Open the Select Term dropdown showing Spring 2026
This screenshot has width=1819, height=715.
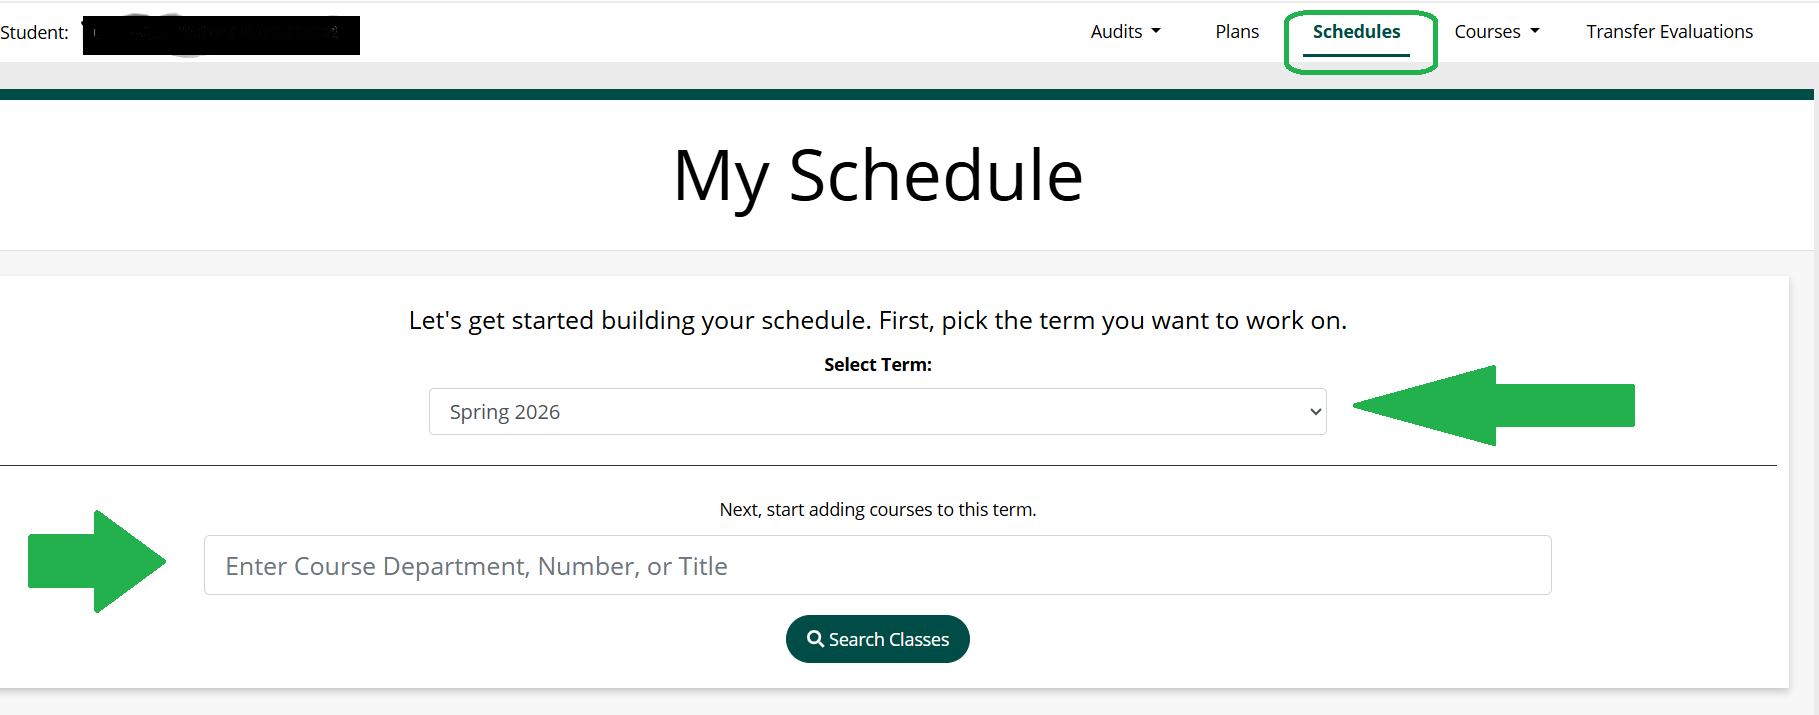pos(877,411)
